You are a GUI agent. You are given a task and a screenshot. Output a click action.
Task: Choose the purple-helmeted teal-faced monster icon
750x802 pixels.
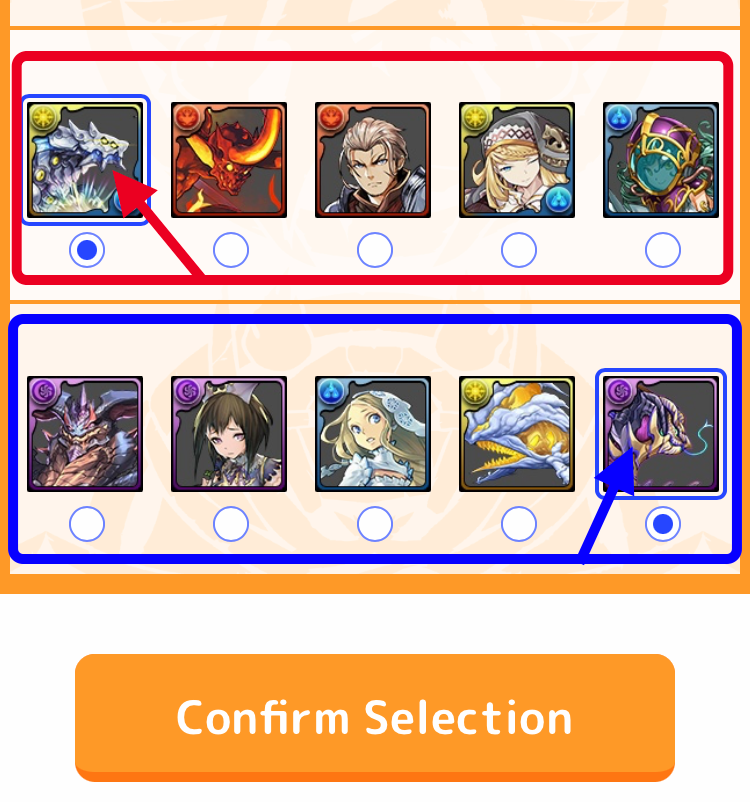[661, 160]
